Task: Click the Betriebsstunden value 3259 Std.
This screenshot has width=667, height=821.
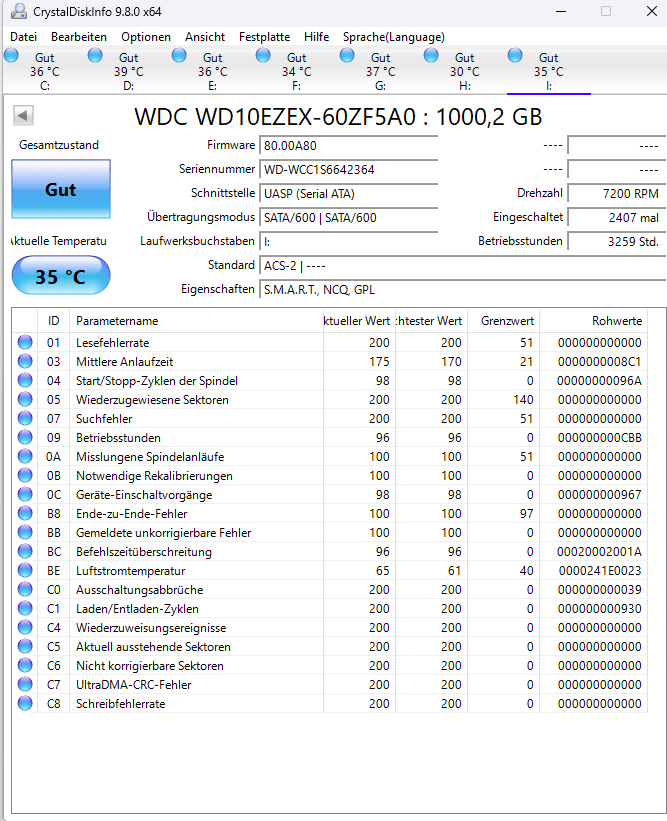Action: pyautogui.click(x=617, y=242)
